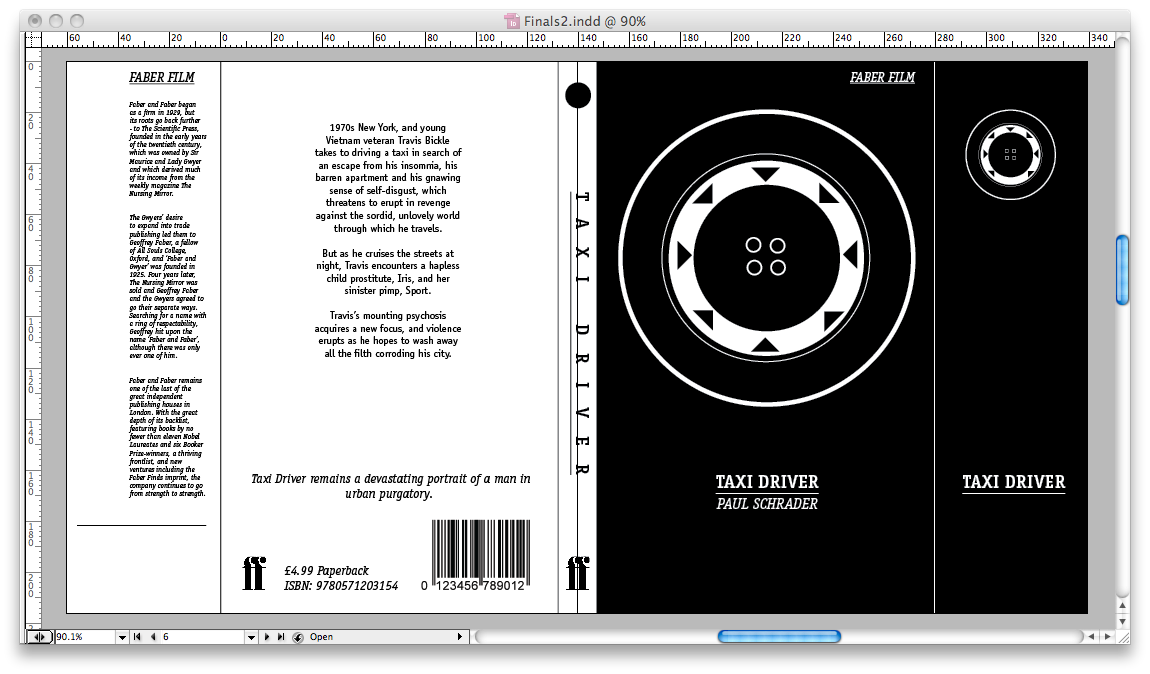The width and height of the screenshot is (1150, 674).
Task: Select the PAUL SCHRADER author text
Action: tap(767, 504)
